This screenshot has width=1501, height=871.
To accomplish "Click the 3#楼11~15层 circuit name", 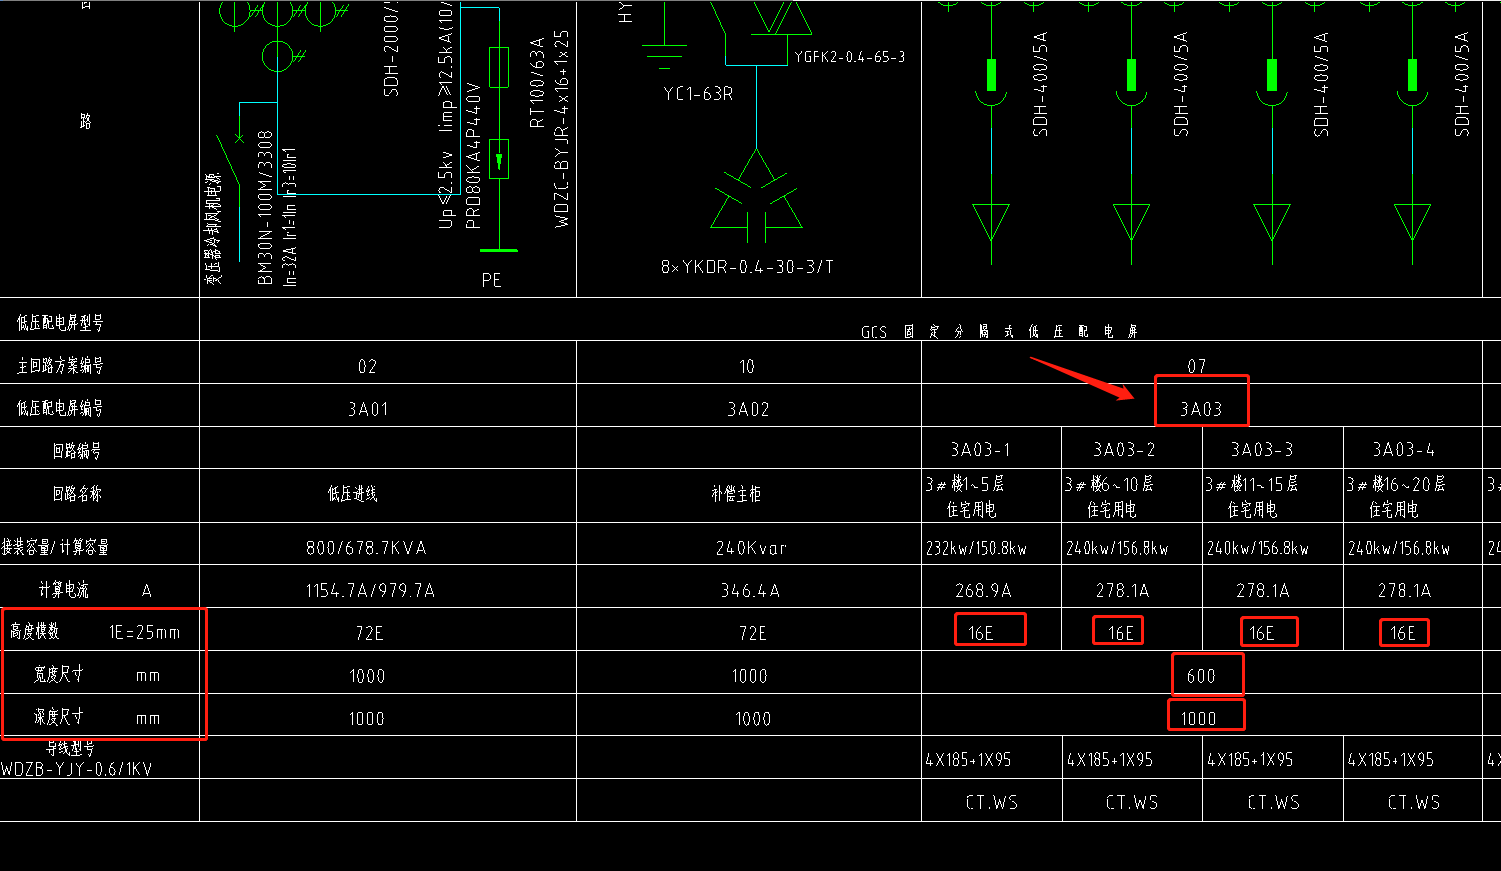I will click(x=1251, y=484).
